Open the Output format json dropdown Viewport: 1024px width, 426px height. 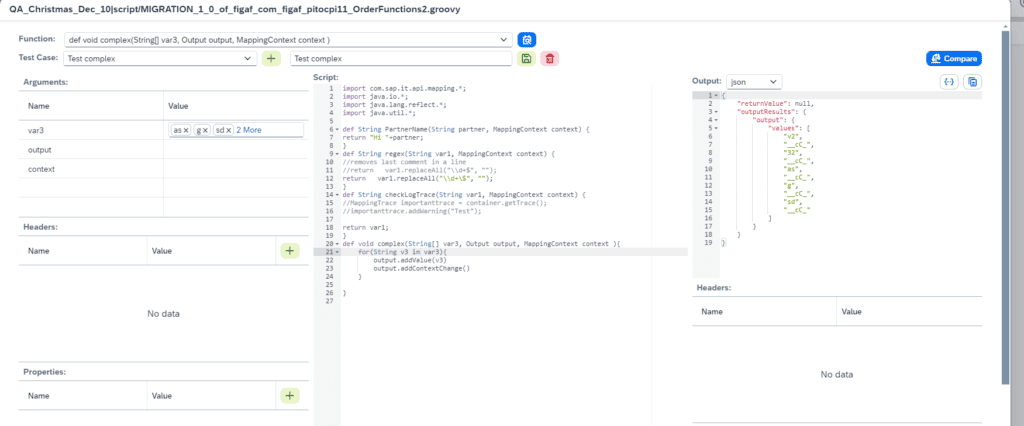point(773,82)
